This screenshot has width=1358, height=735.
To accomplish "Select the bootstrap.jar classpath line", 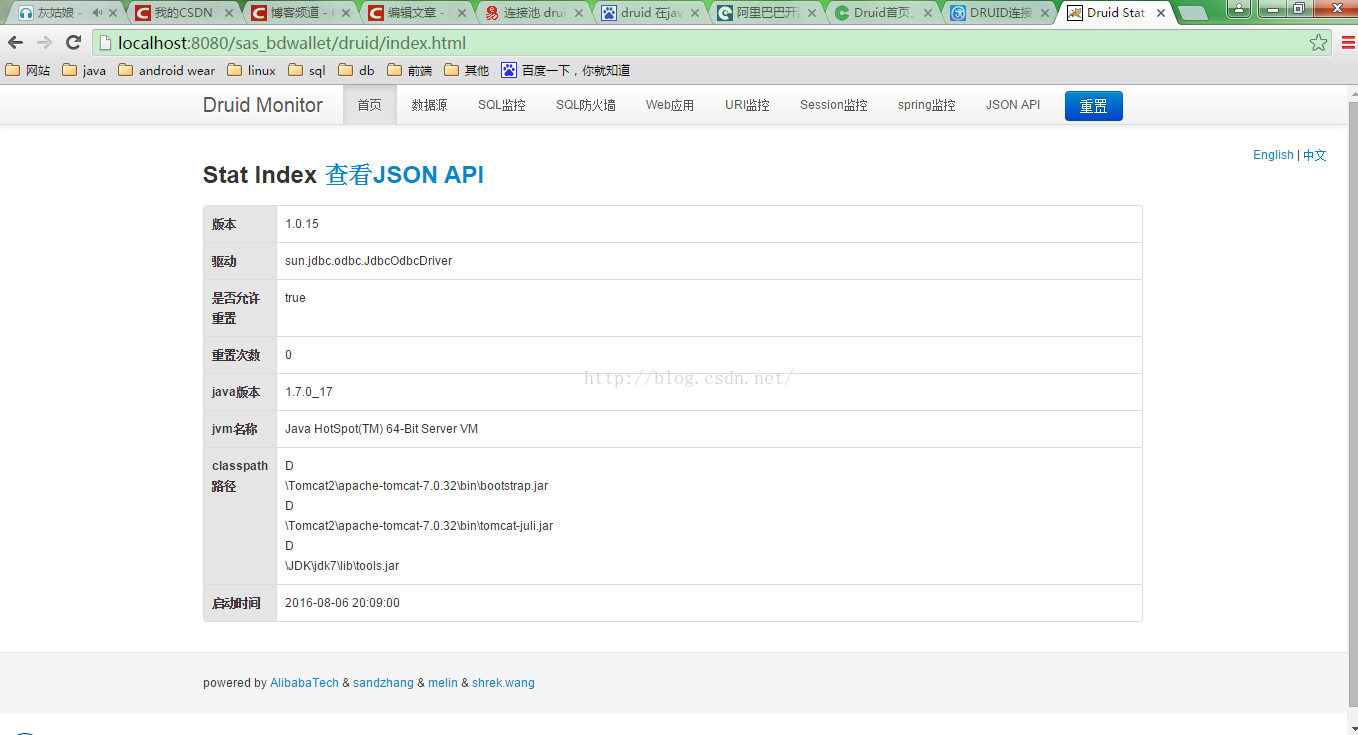I will (417, 486).
